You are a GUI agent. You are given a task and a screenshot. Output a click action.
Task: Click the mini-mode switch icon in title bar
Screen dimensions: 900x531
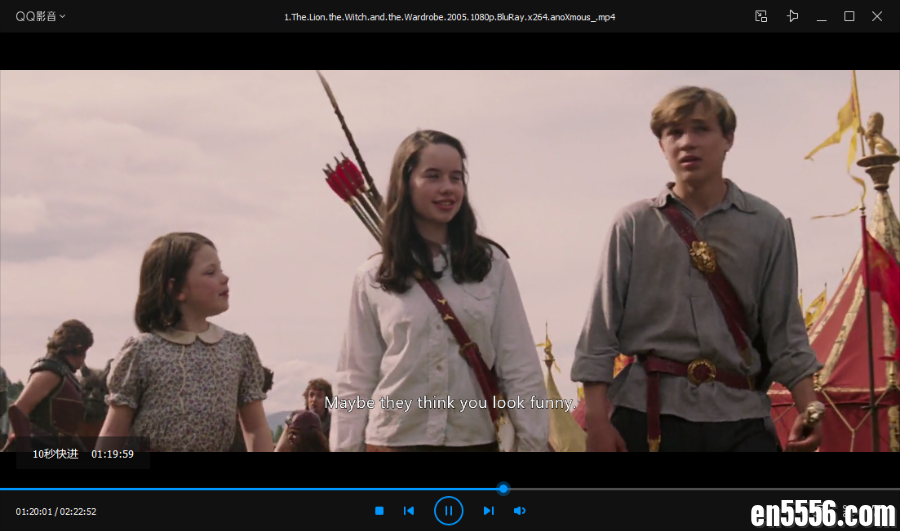[x=761, y=16]
